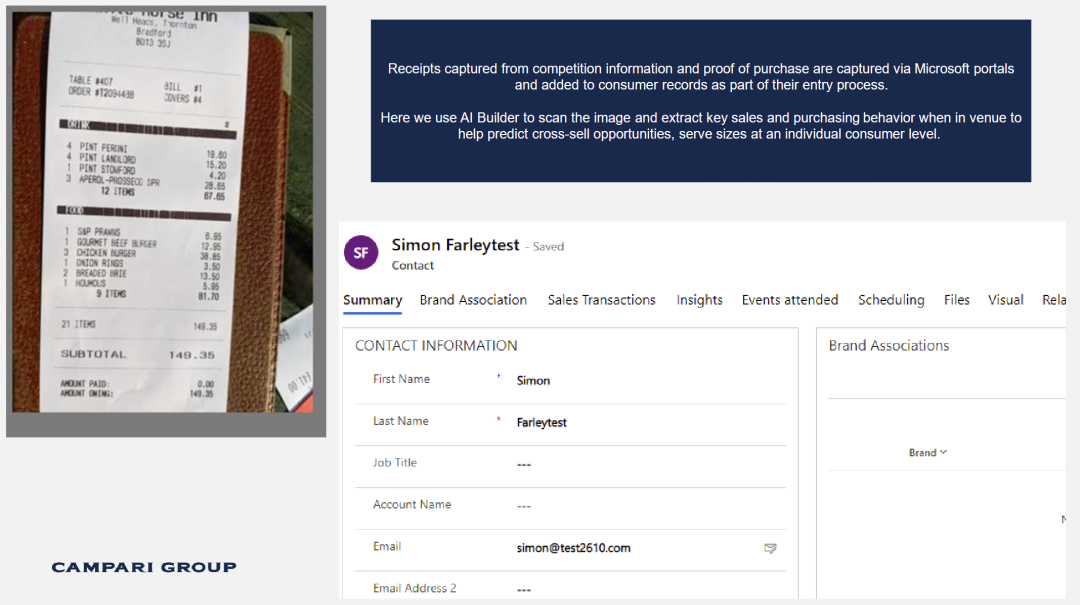1080x605 pixels.
Task: Click the send email icon beside simon@test2610.com
Action: pyautogui.click(x=770, y=548)
